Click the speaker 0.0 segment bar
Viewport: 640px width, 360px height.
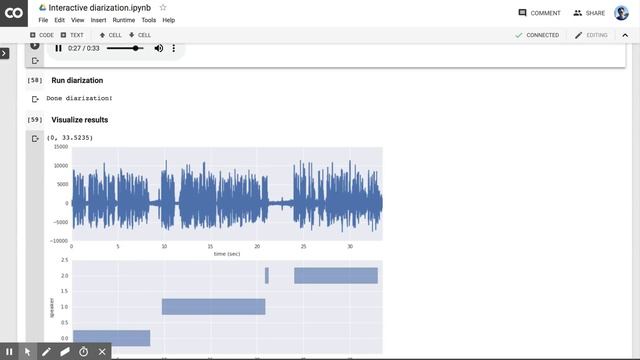pos(111,338)
